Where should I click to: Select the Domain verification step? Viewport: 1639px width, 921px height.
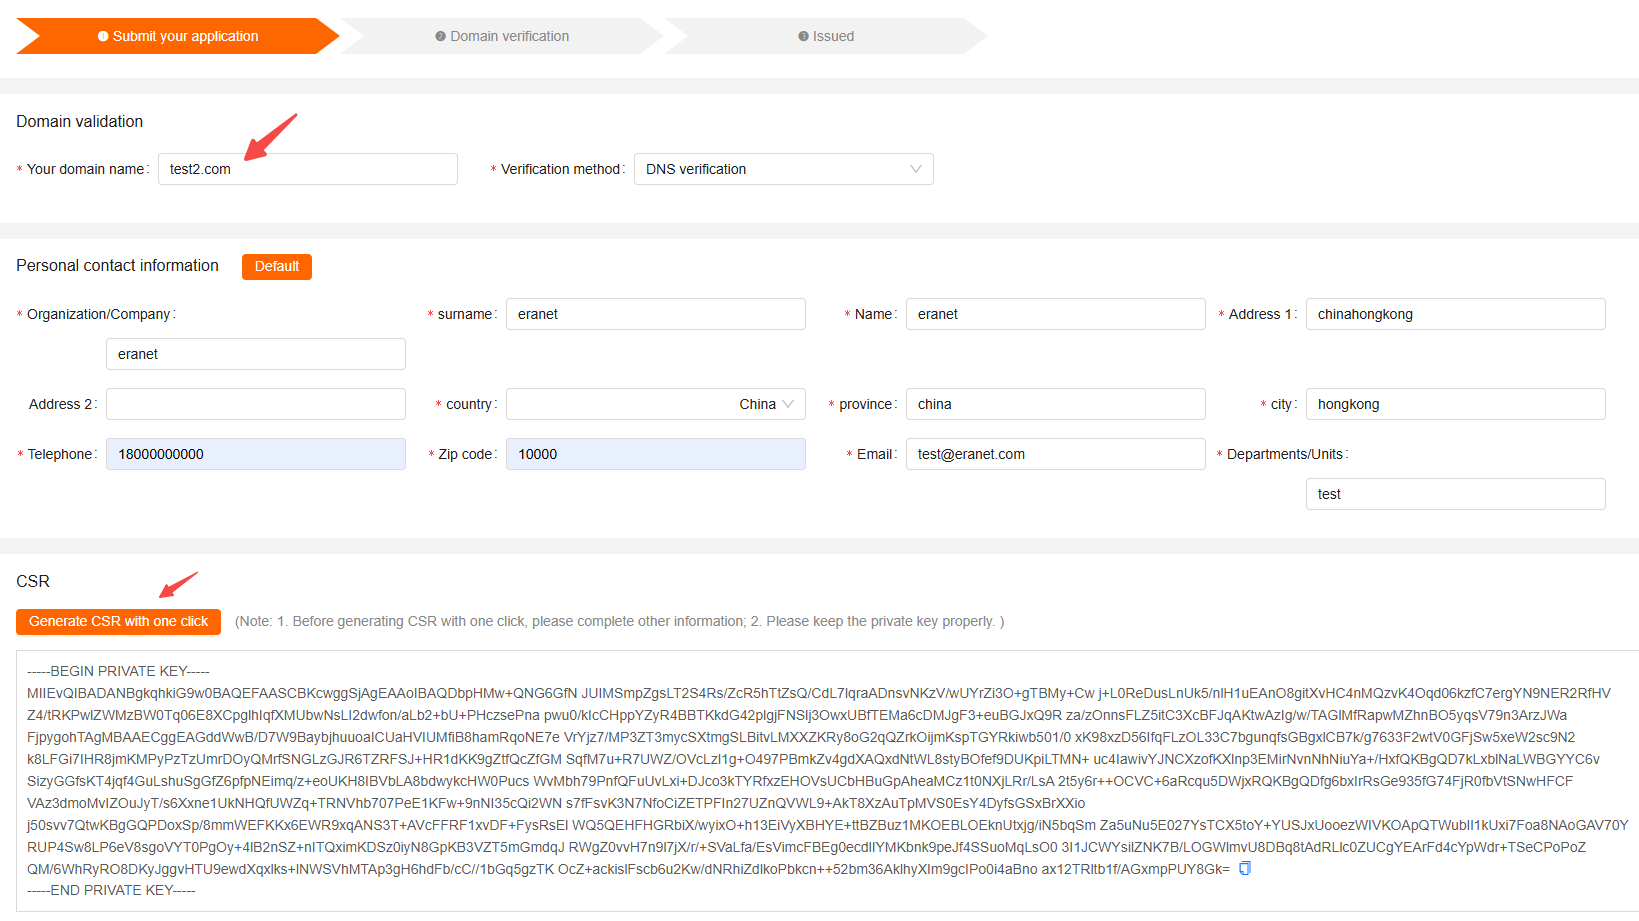502,36
